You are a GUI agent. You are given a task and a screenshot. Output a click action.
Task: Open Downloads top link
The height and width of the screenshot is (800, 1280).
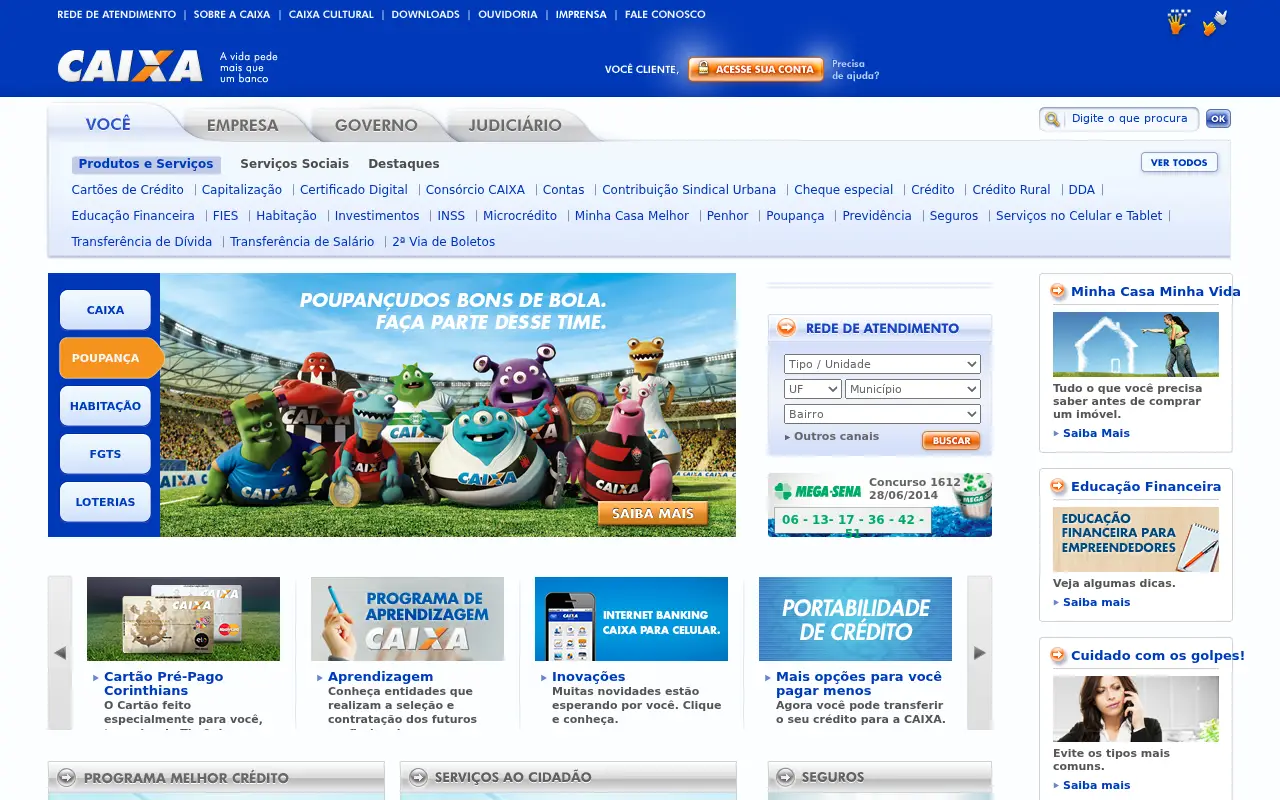(426, 14)
